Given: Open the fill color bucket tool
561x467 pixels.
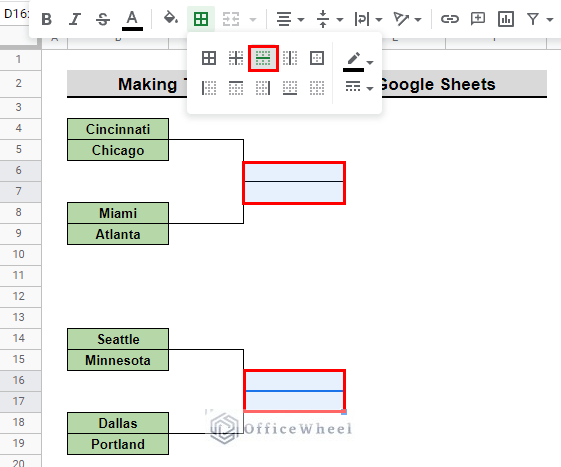Looking at the screenshot, I should pyautogui.click(x=171, y=18).
